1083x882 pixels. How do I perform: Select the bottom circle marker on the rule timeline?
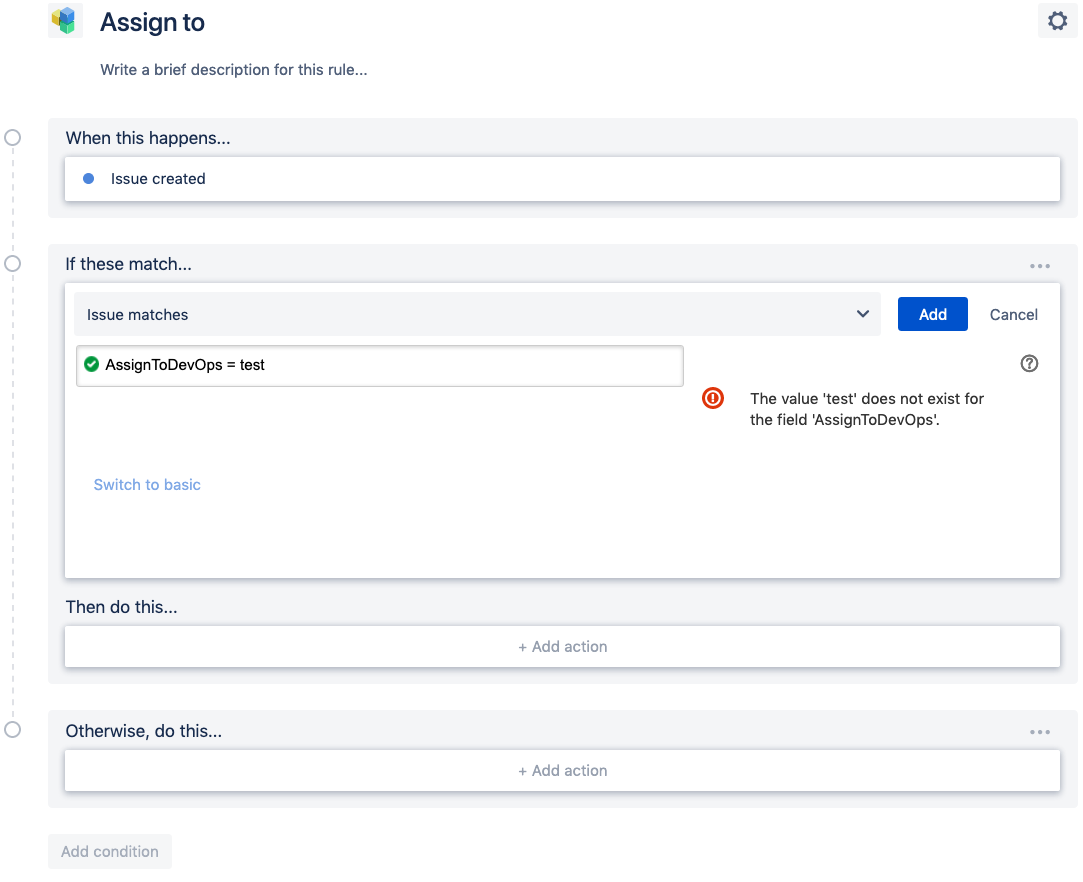pyautogui.click(x=12, y=730)
